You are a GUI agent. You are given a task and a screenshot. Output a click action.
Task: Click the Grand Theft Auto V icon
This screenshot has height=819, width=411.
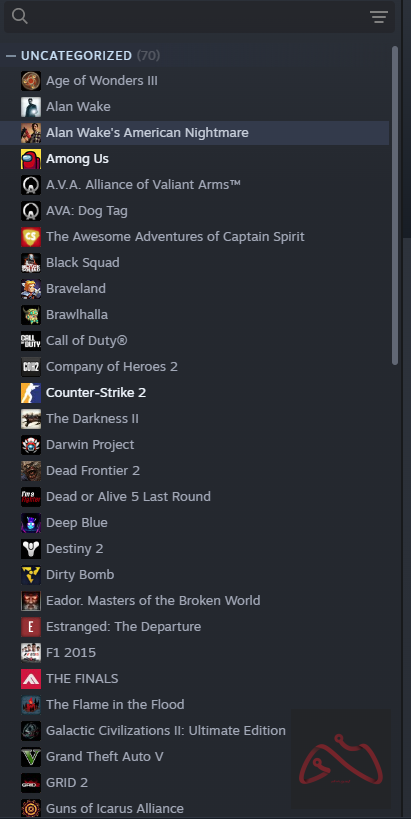point(31,757)
